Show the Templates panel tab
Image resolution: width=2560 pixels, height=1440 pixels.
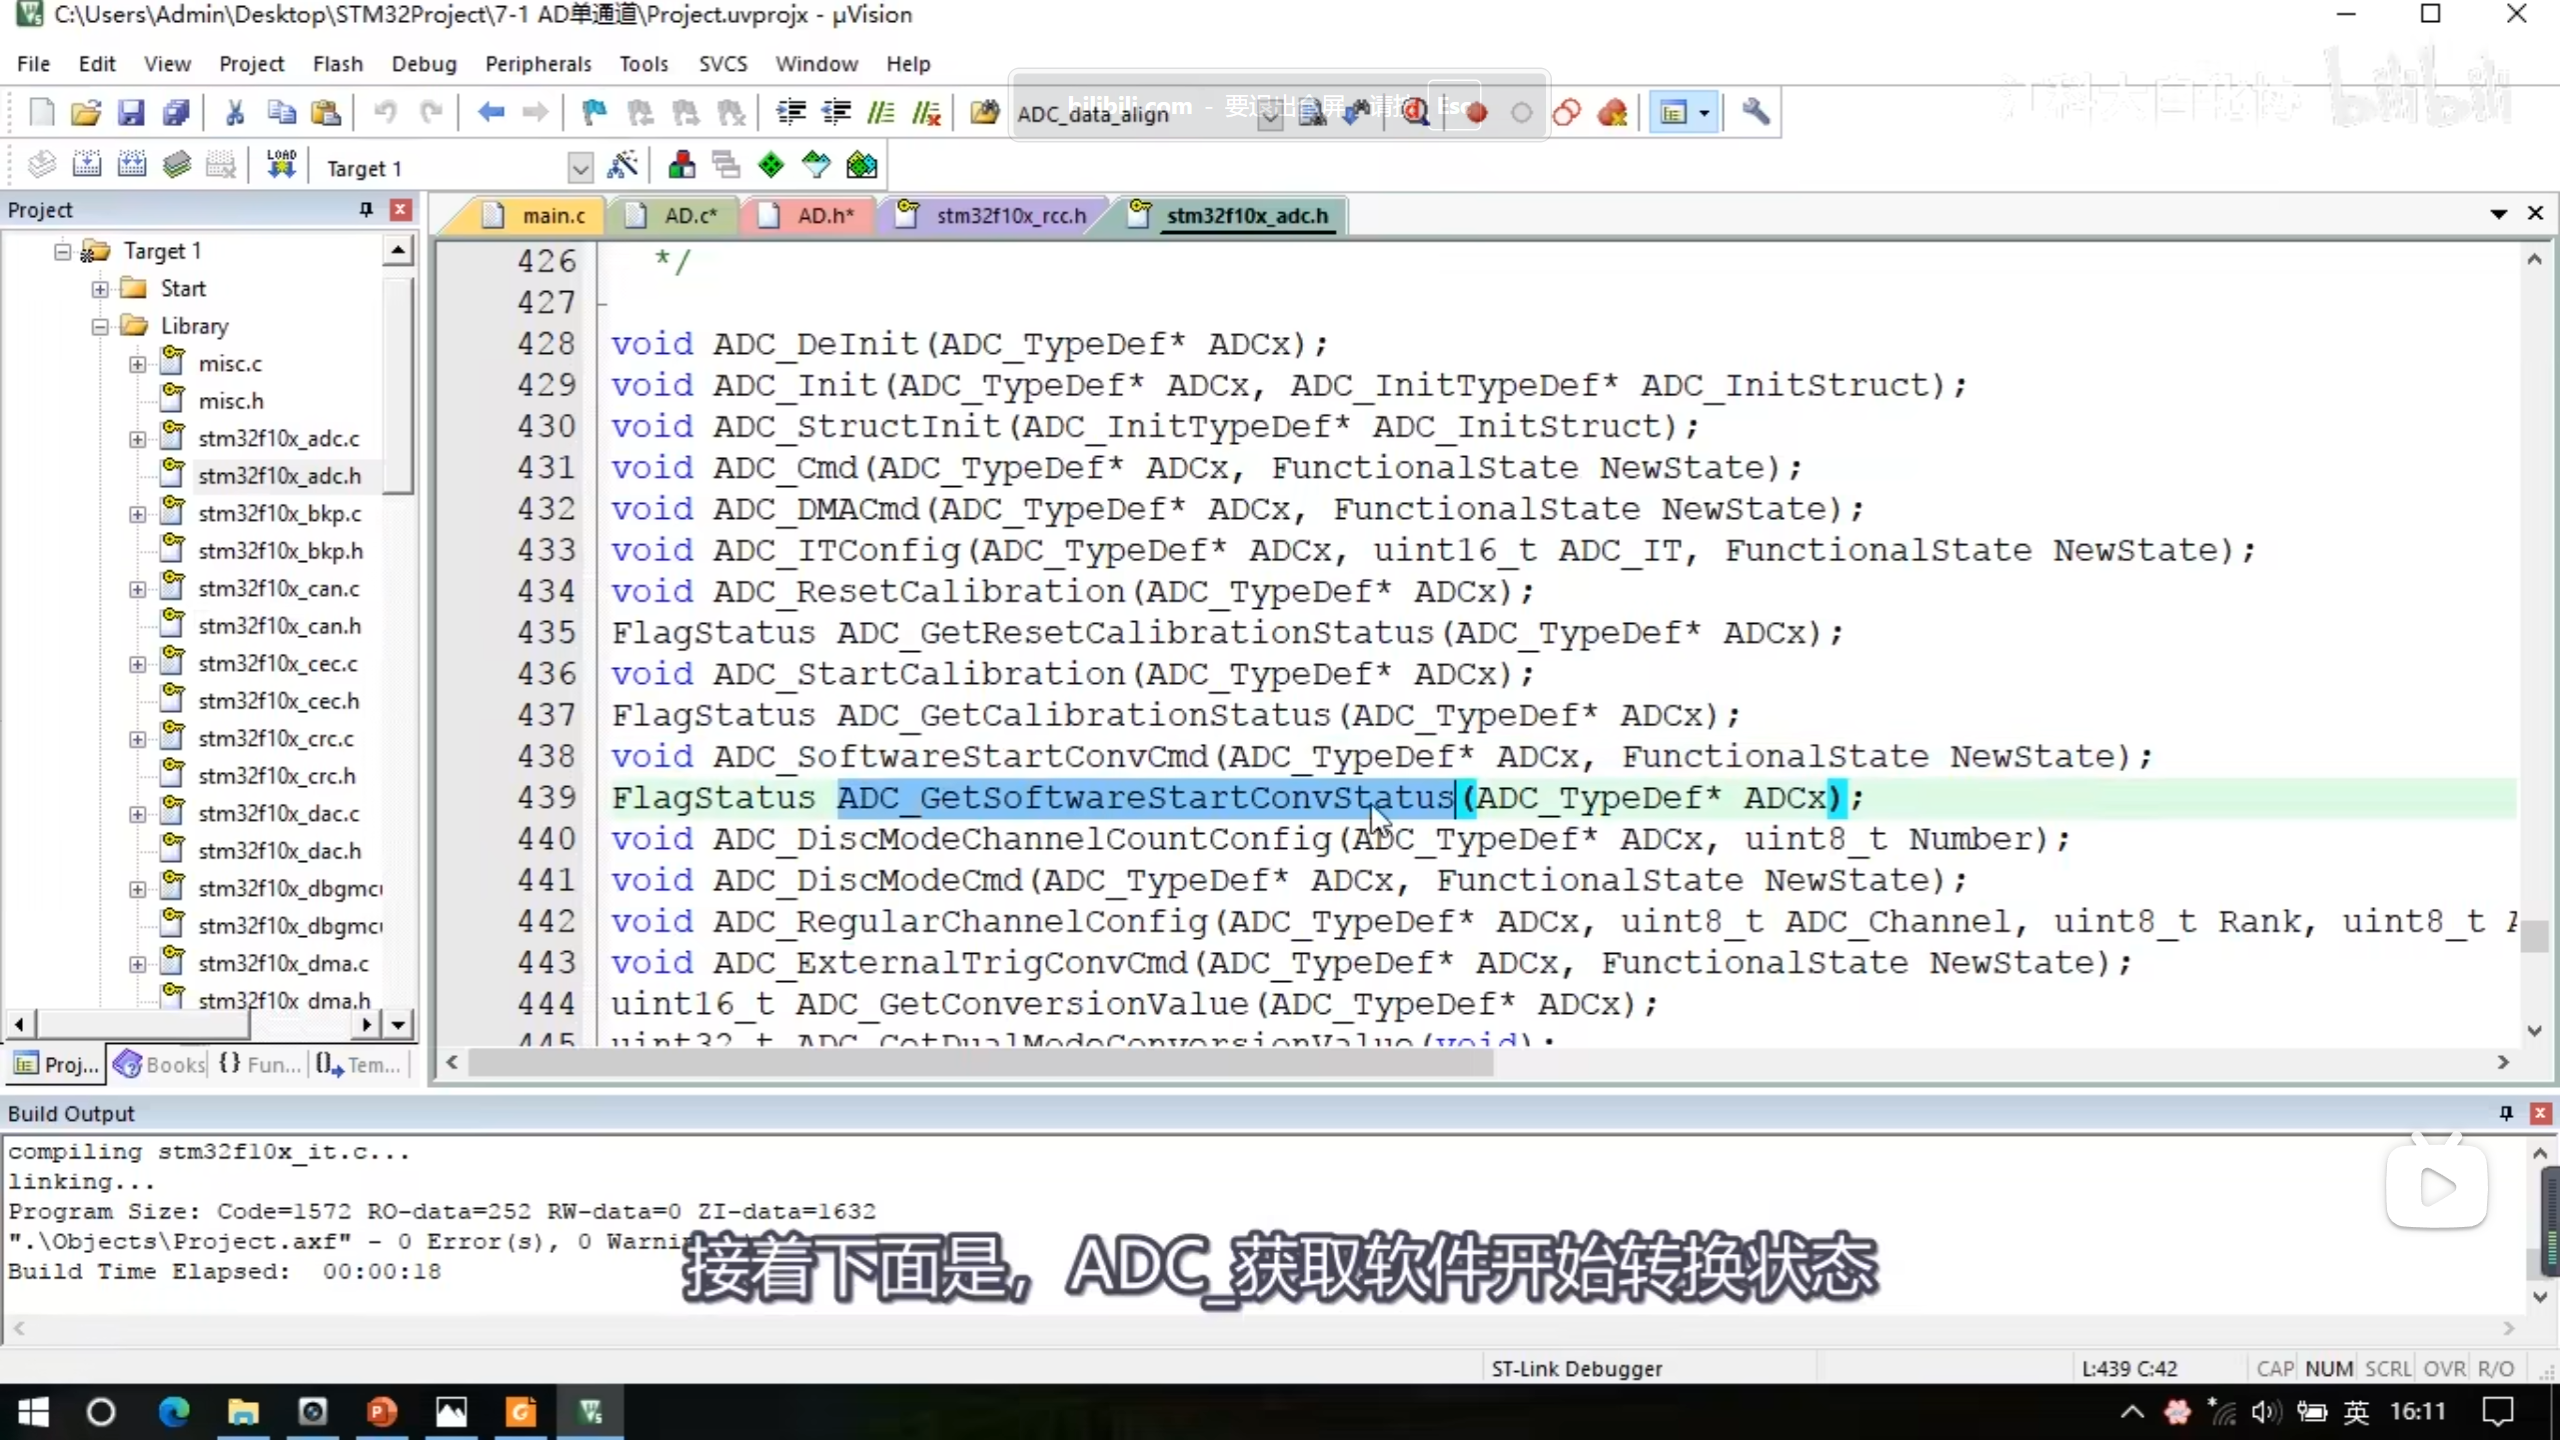358,1065
